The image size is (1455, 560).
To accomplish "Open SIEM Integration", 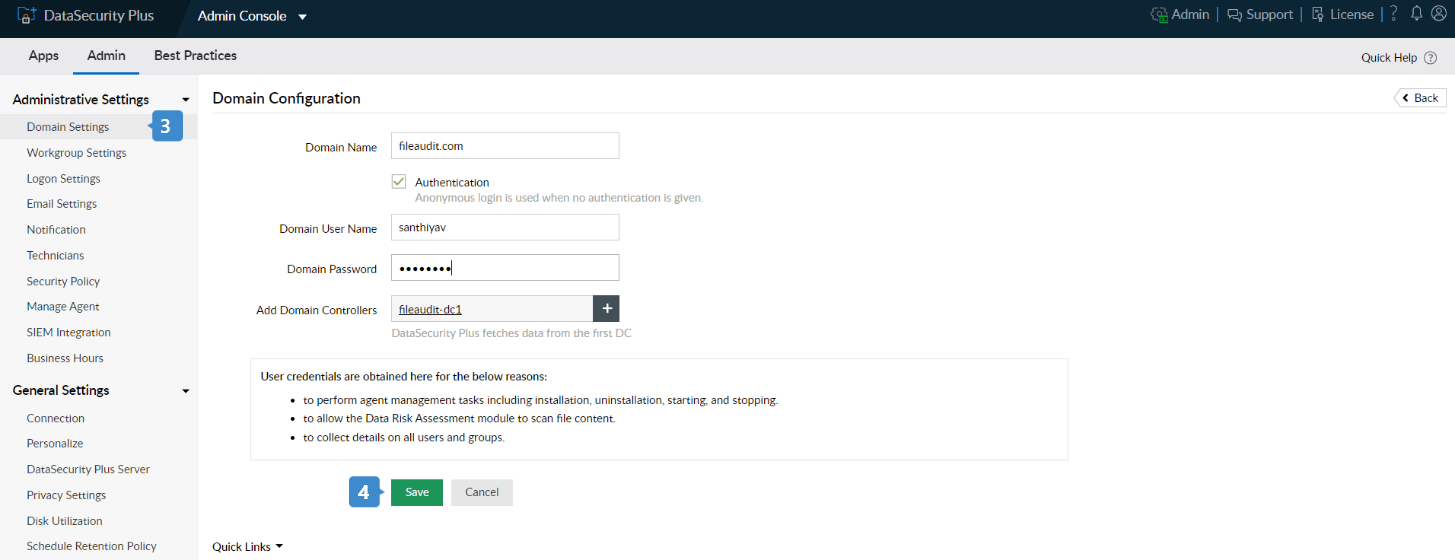I will (x=69, y=333).
